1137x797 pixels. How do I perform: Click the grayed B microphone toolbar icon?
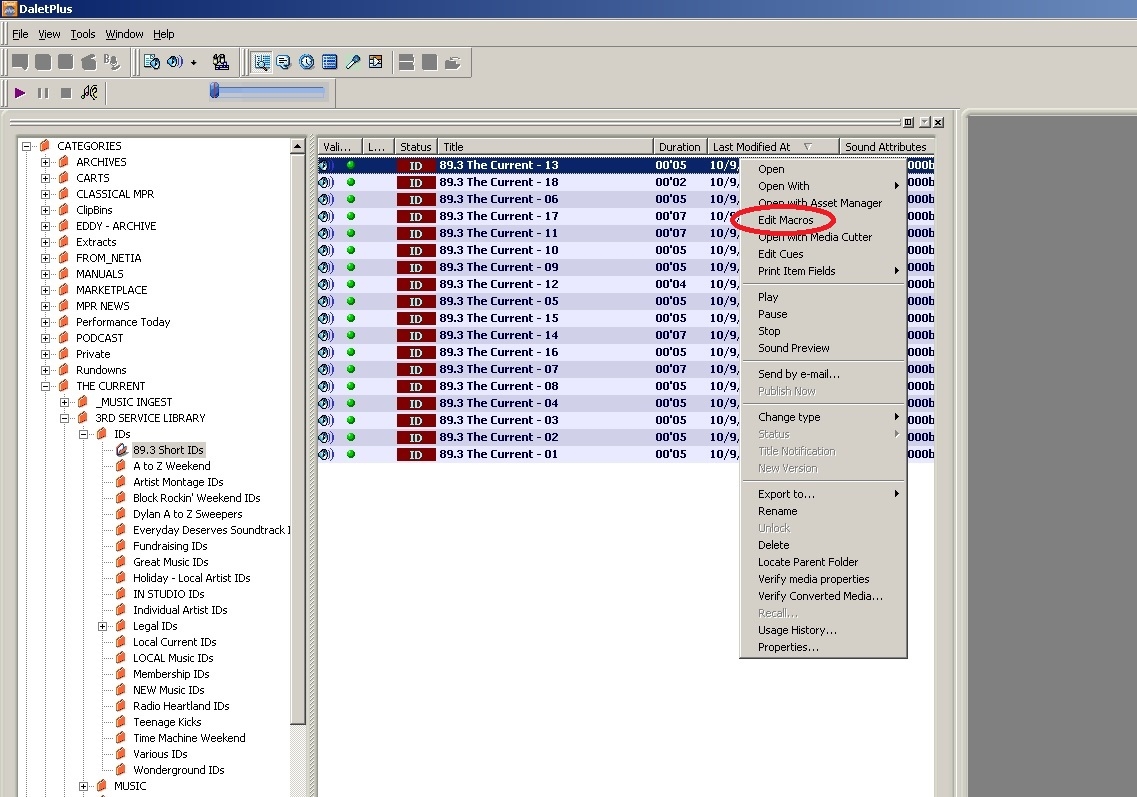[112, 62]
